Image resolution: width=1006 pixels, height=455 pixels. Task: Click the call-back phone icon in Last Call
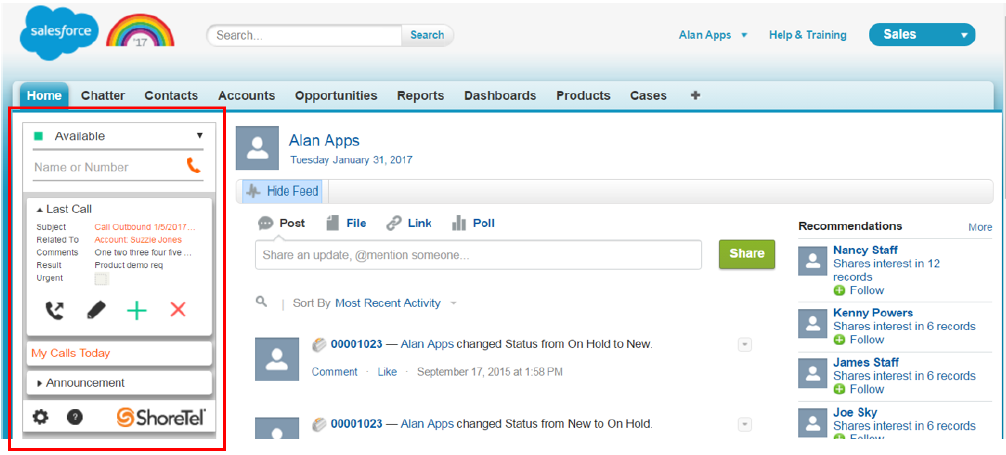55,310
